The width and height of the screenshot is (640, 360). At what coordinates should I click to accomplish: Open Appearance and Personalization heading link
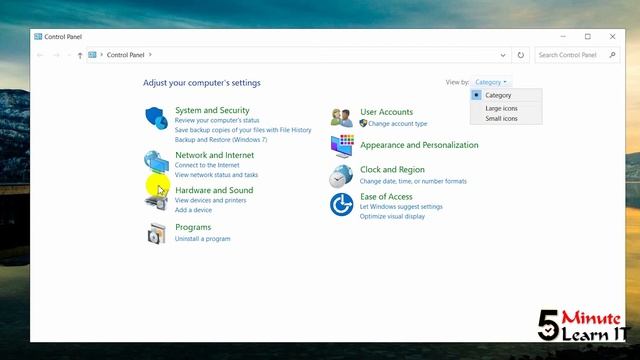click(x=419, y=145)
